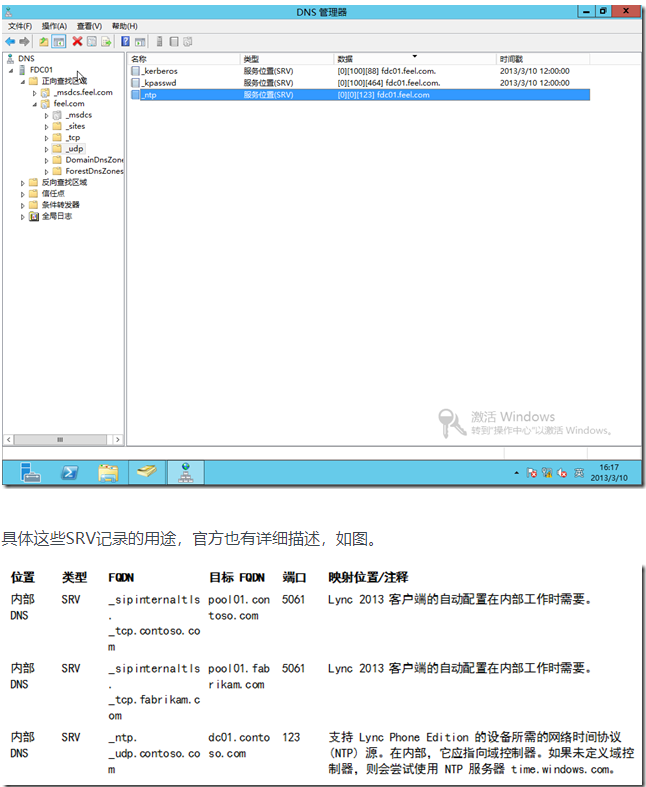Click the _kerberos record icon

[x=135, y=71]
